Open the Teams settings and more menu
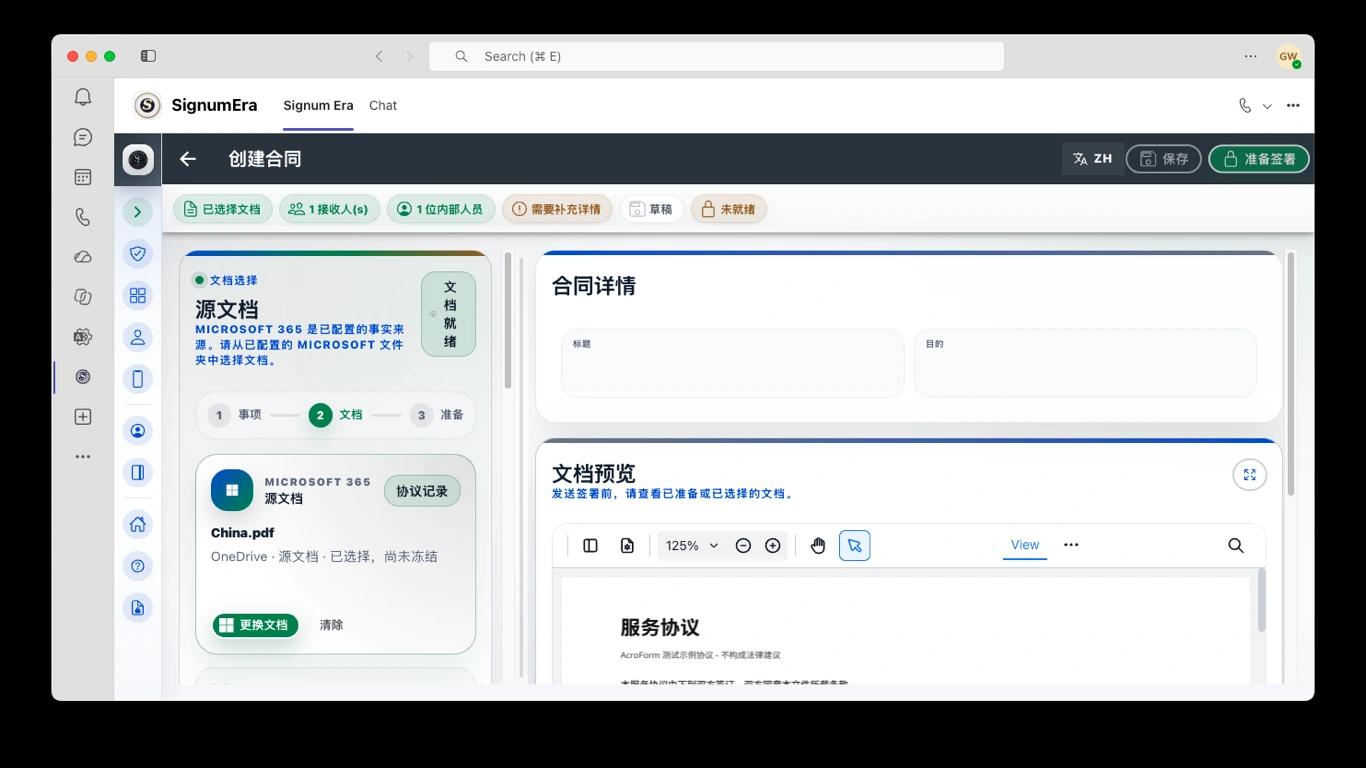 click(x=1250, y=56)
